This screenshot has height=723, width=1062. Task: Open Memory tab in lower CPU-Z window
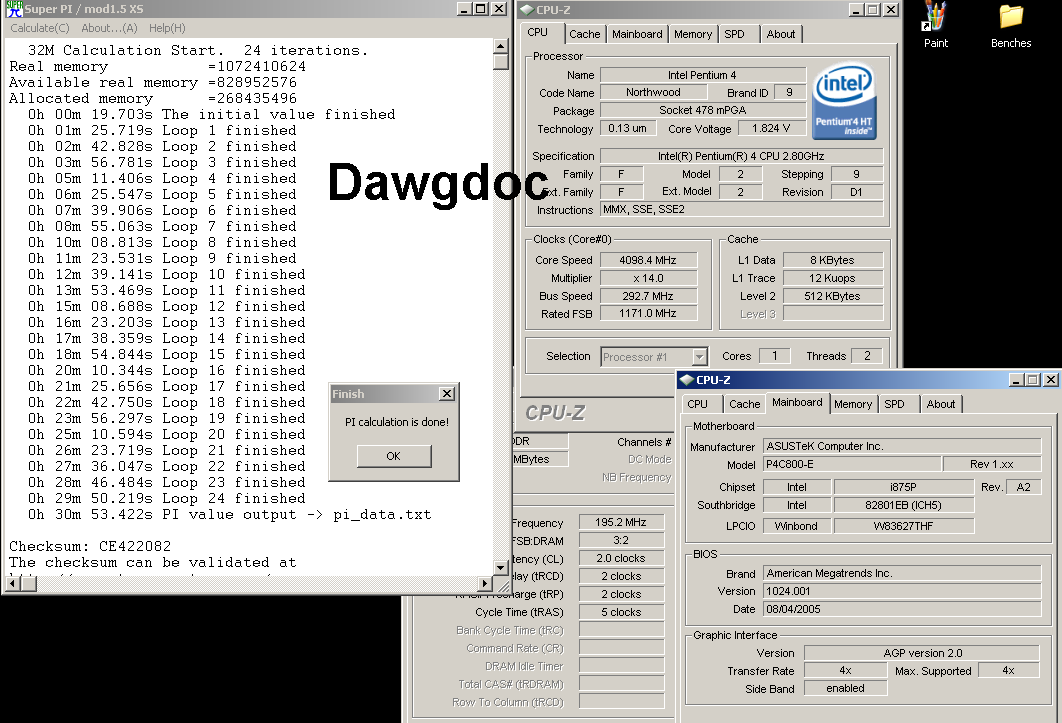(x=853, y=404)
